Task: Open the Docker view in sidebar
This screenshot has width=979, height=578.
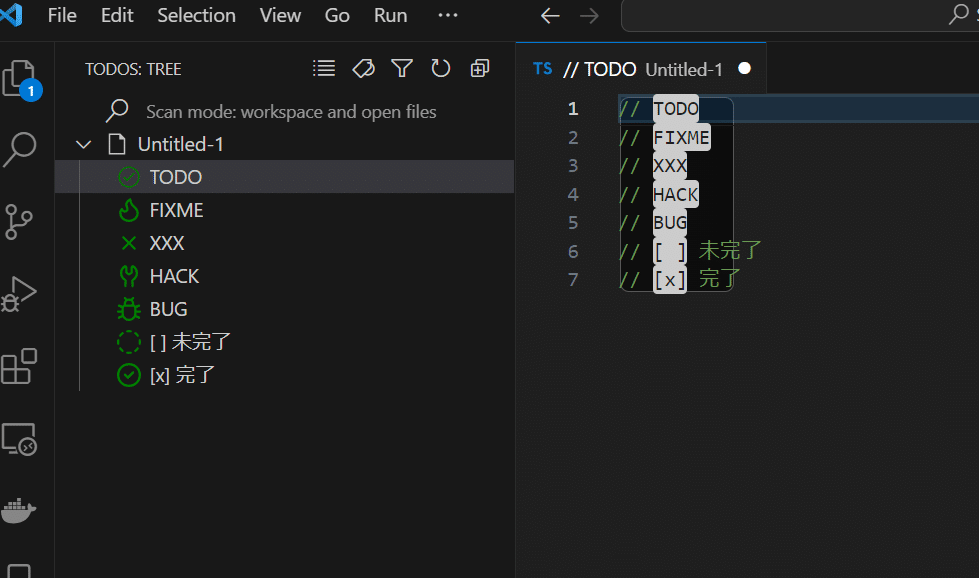Action: click(19, 511)
